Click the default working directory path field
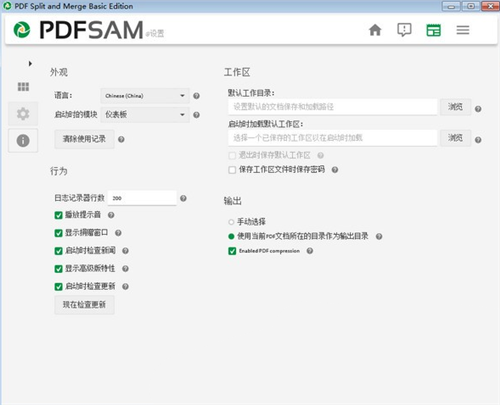The image size is (500, 405). tap(332, 107)
